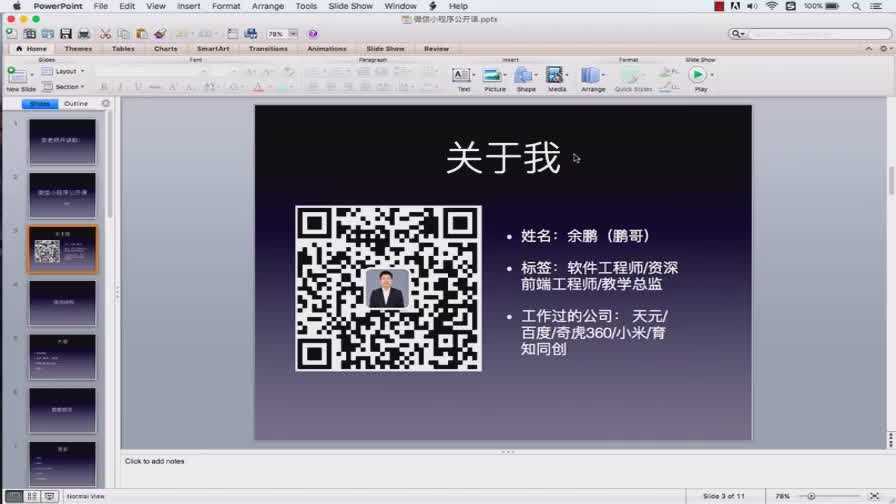Click the Arrange icon
The height and width of the screenshot is (504, 896).
pyautogui.click(x=590, y=75)
